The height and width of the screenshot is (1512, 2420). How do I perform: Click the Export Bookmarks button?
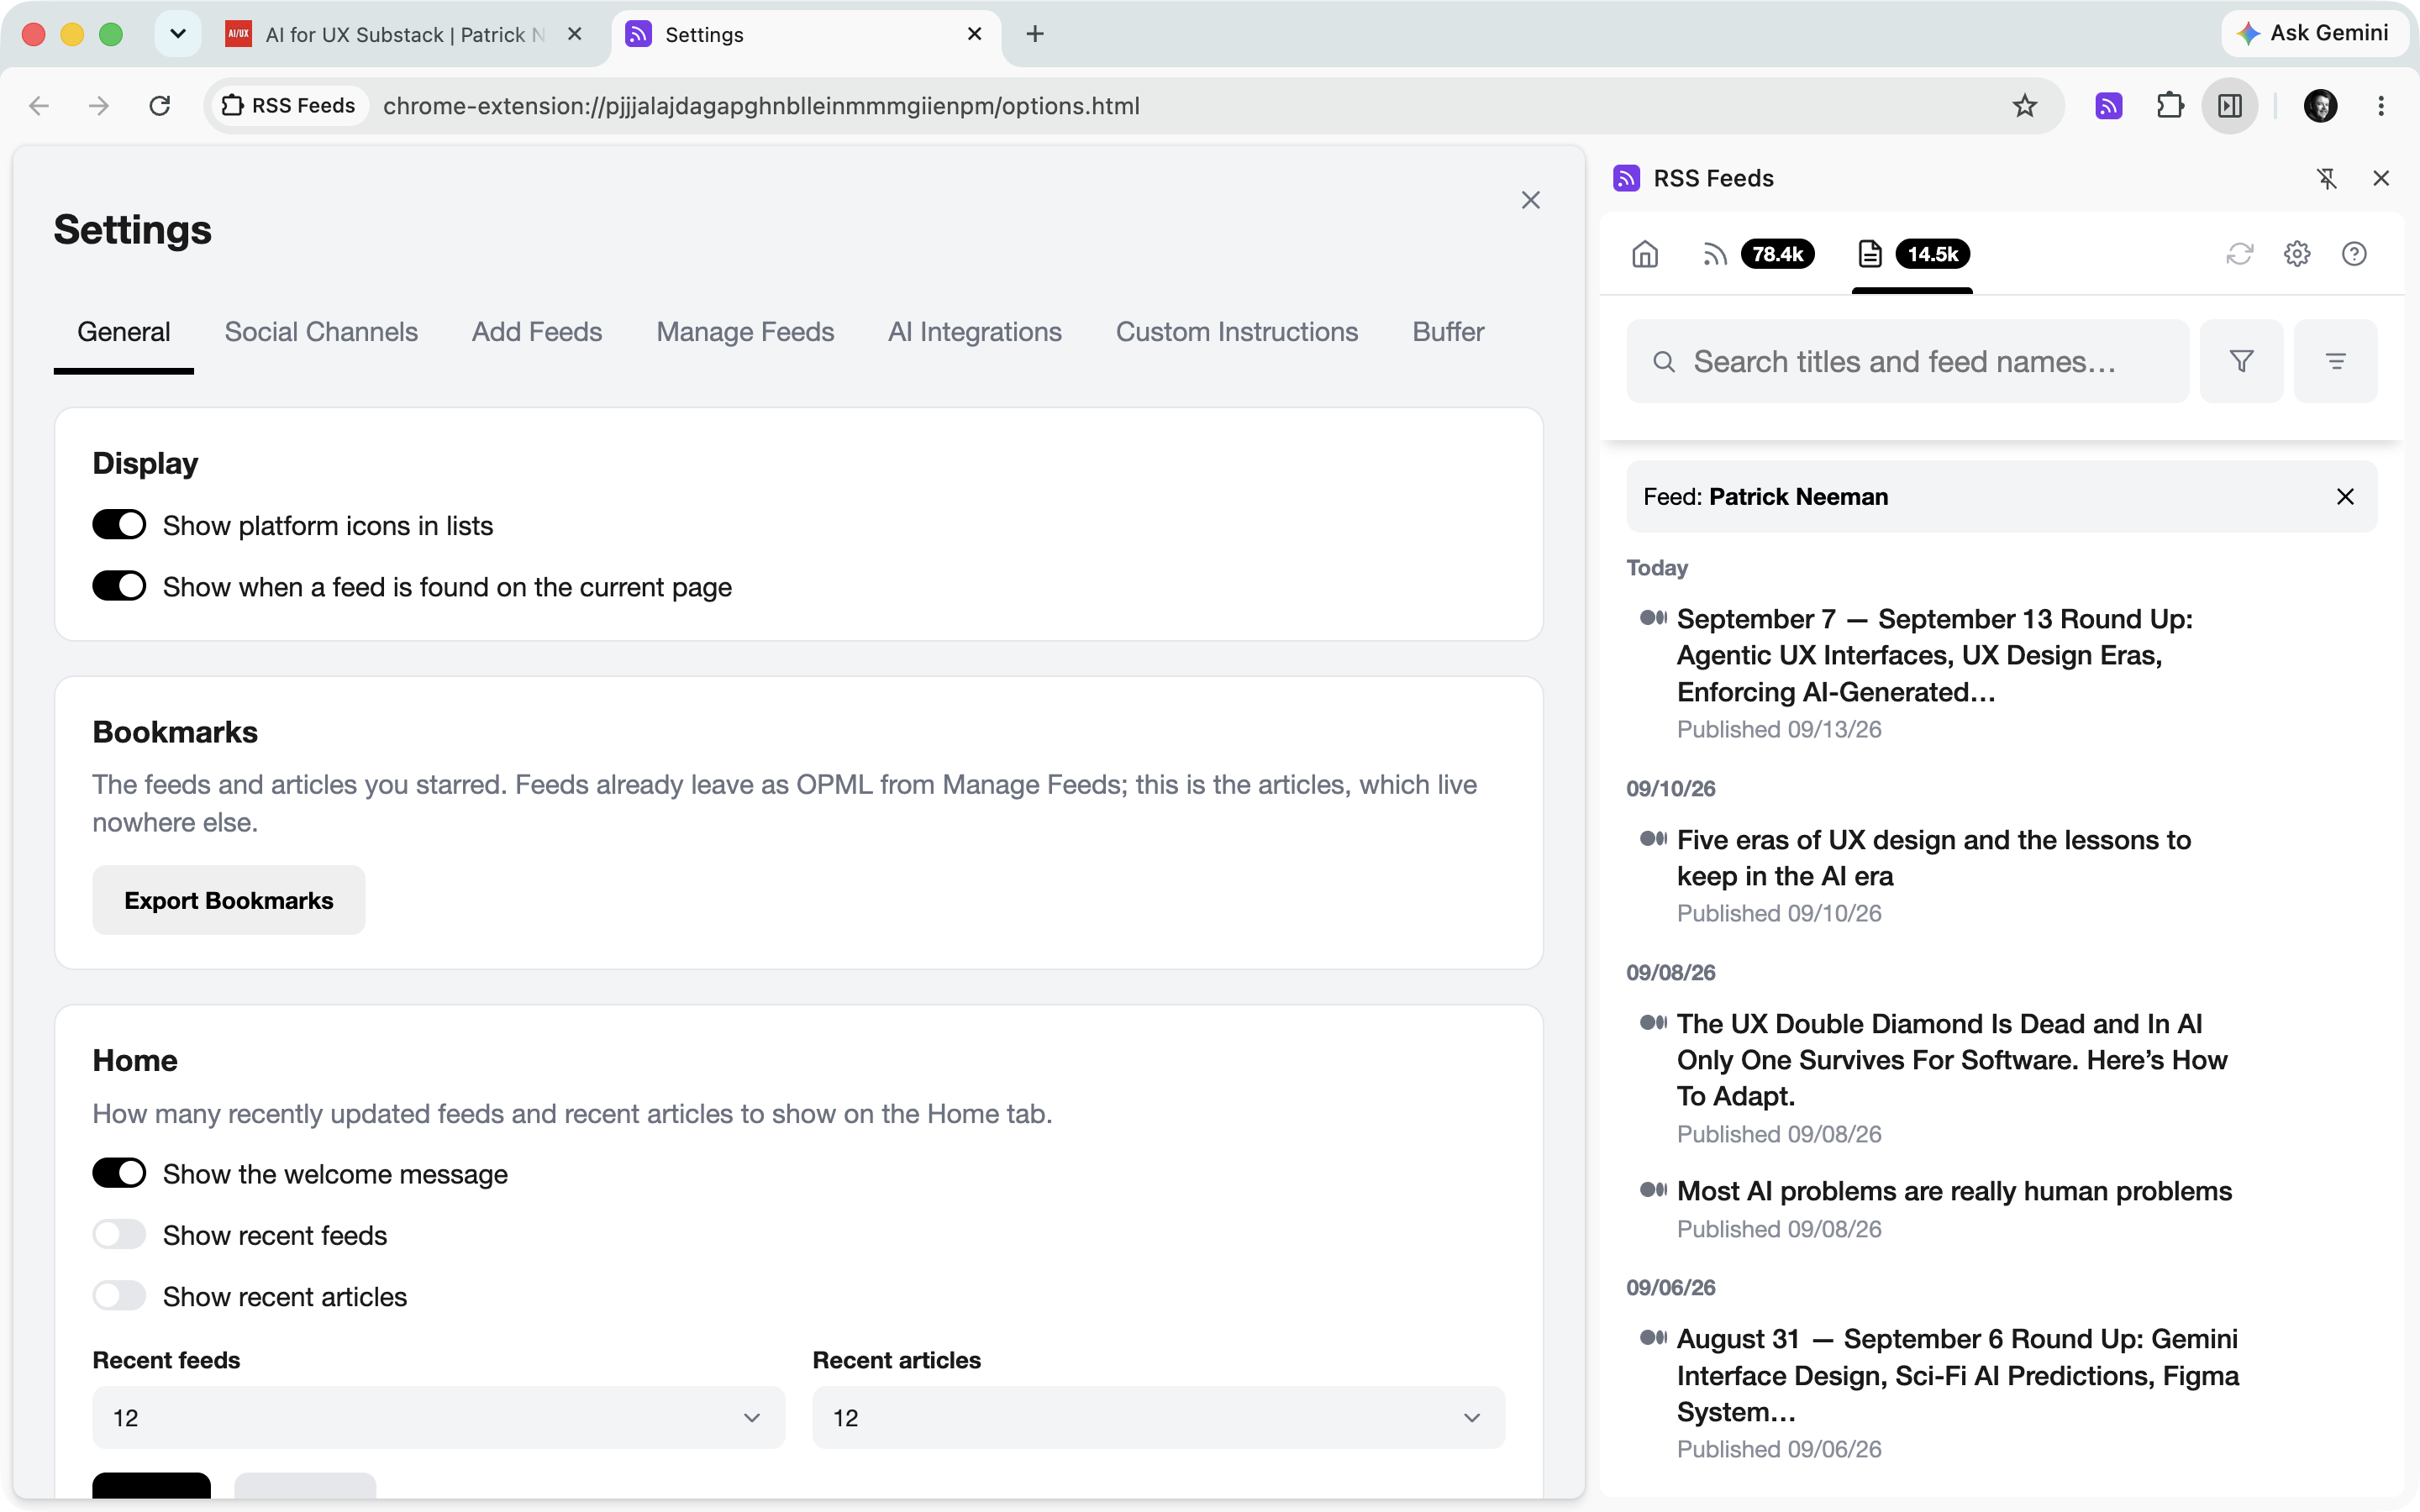pos(229,900)
